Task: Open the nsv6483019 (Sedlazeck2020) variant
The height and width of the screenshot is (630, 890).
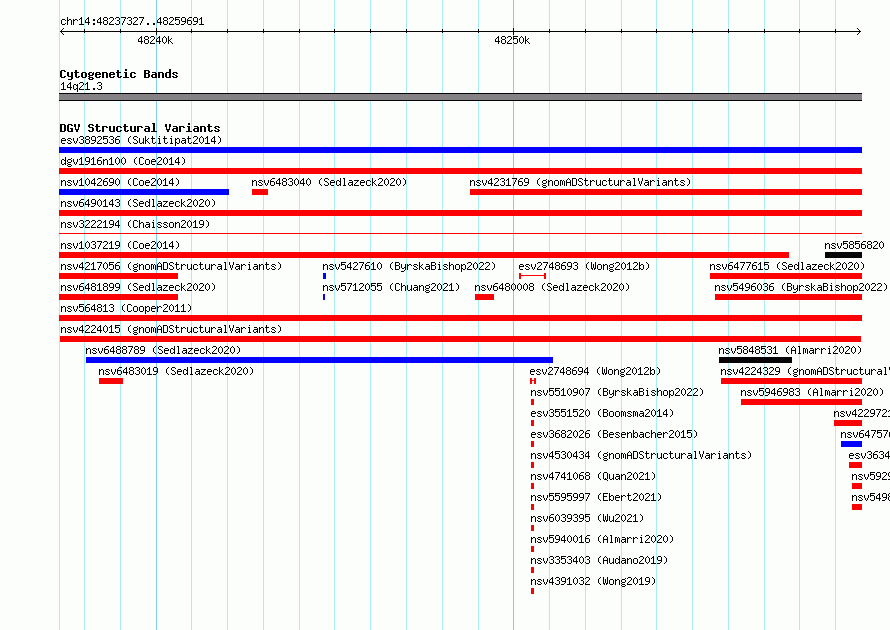Action: (176, 371)
